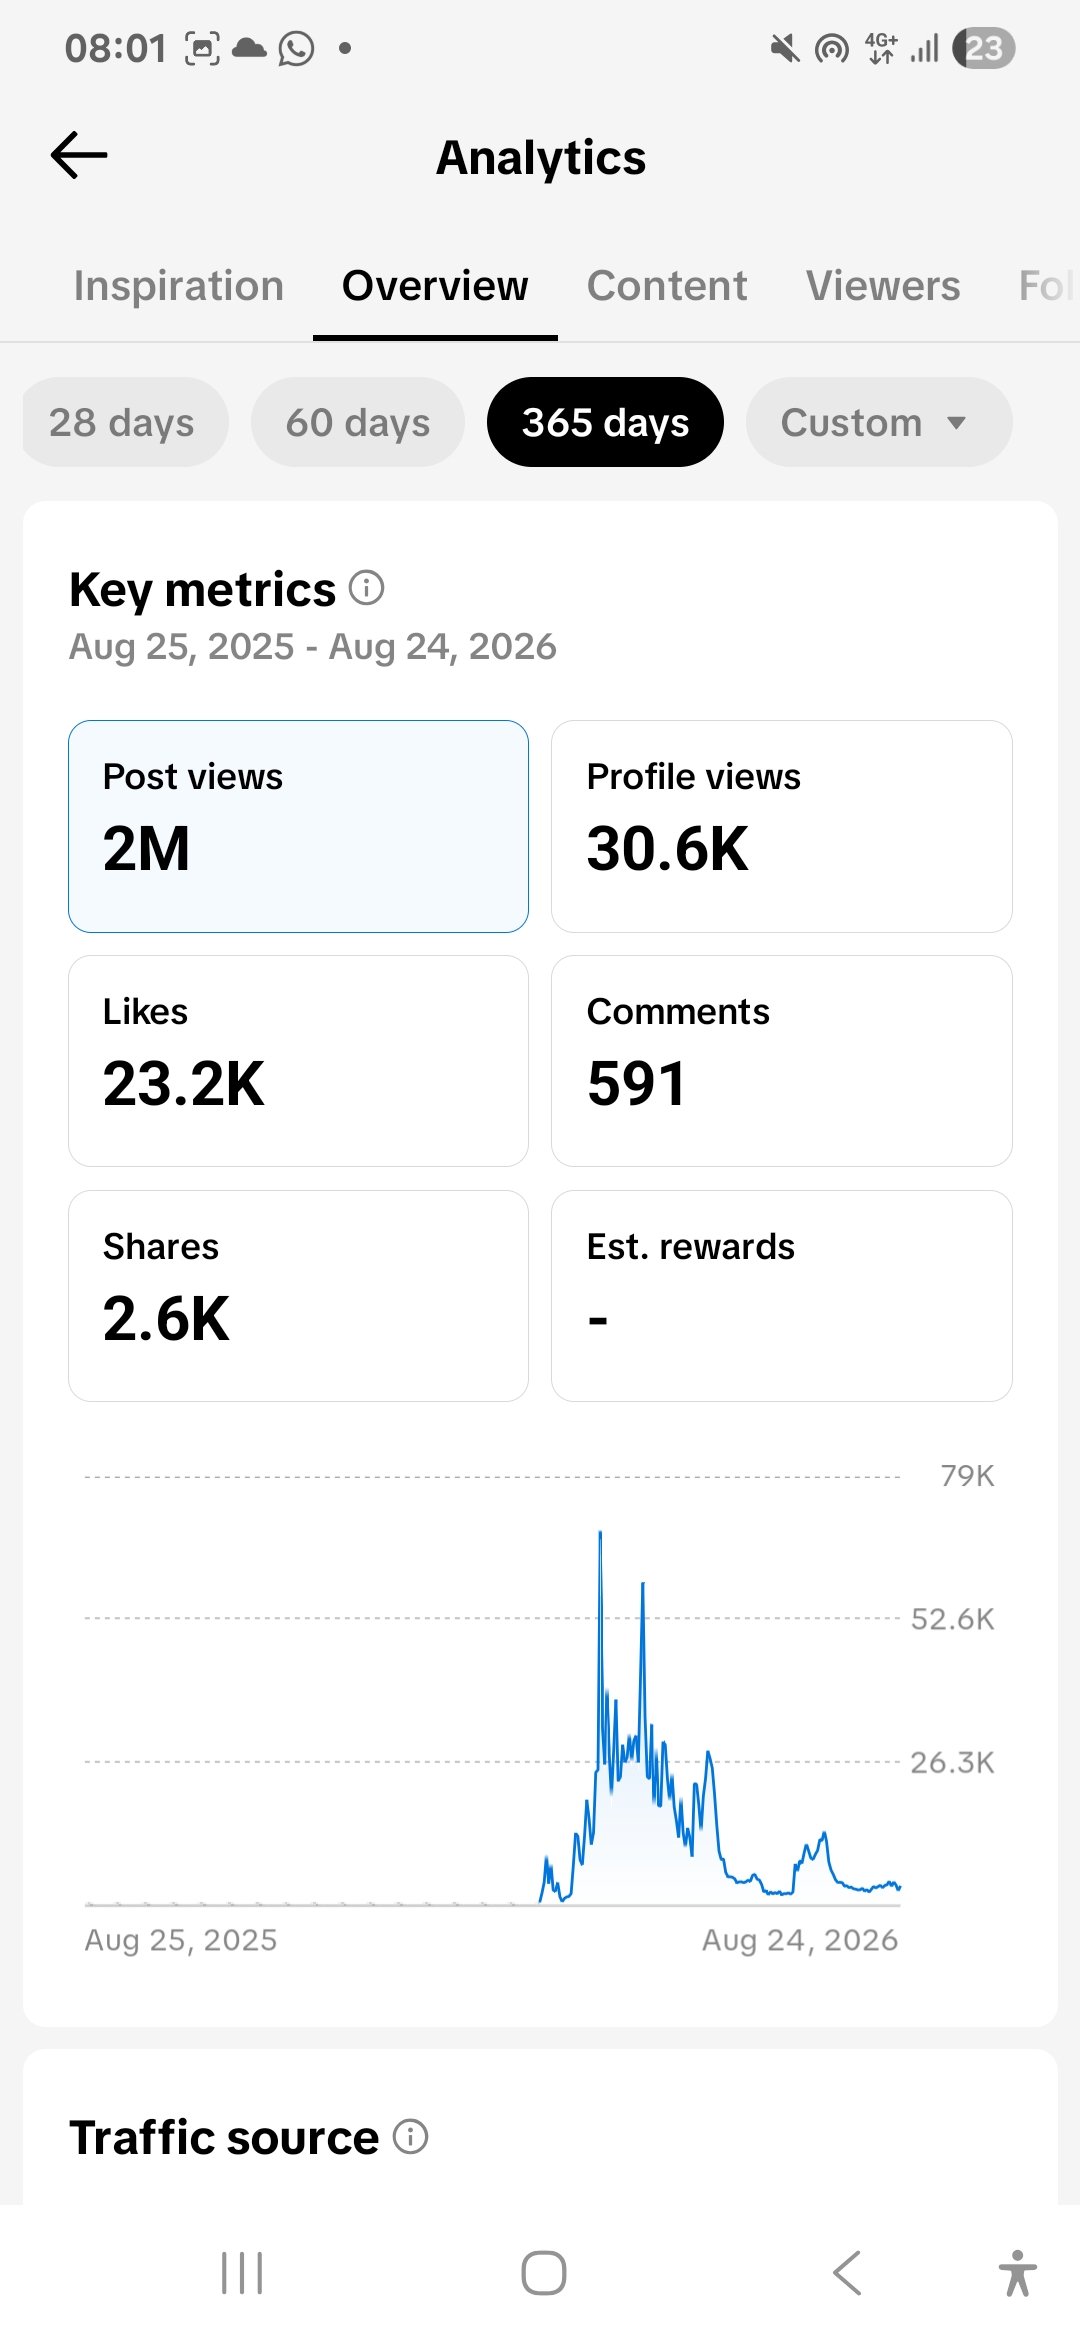This screenshot has height=2340, width=1080.
Task: Tap the Android navigation back chevron
Action: pyautogui.click(x=847, y=2273)
